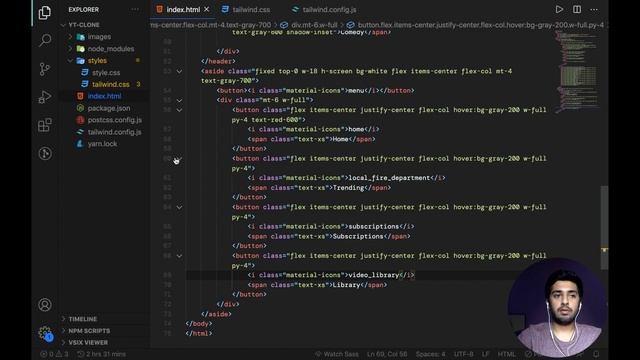Click the Trending span text
640x360 pixels.
[348, 188]
